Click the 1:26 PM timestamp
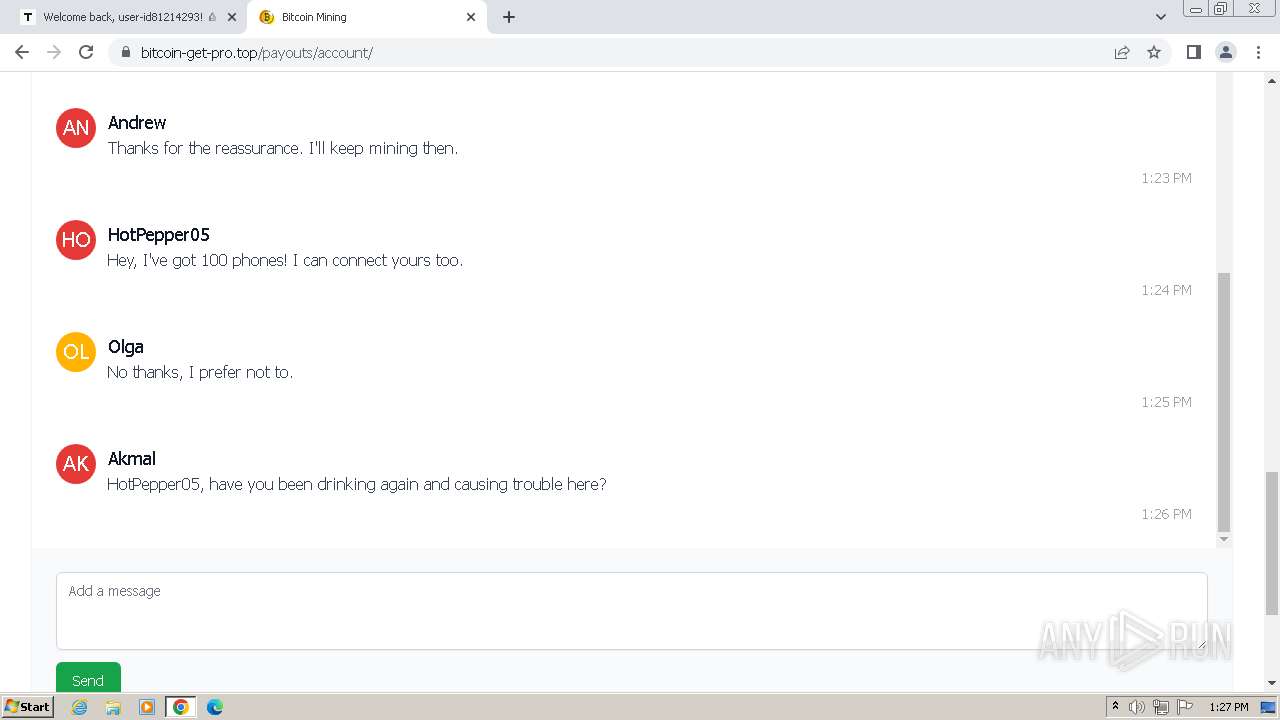Image resolution: width=1280 pixels, height=720 pixels. pyautogui.click(x=1166, y=514)
